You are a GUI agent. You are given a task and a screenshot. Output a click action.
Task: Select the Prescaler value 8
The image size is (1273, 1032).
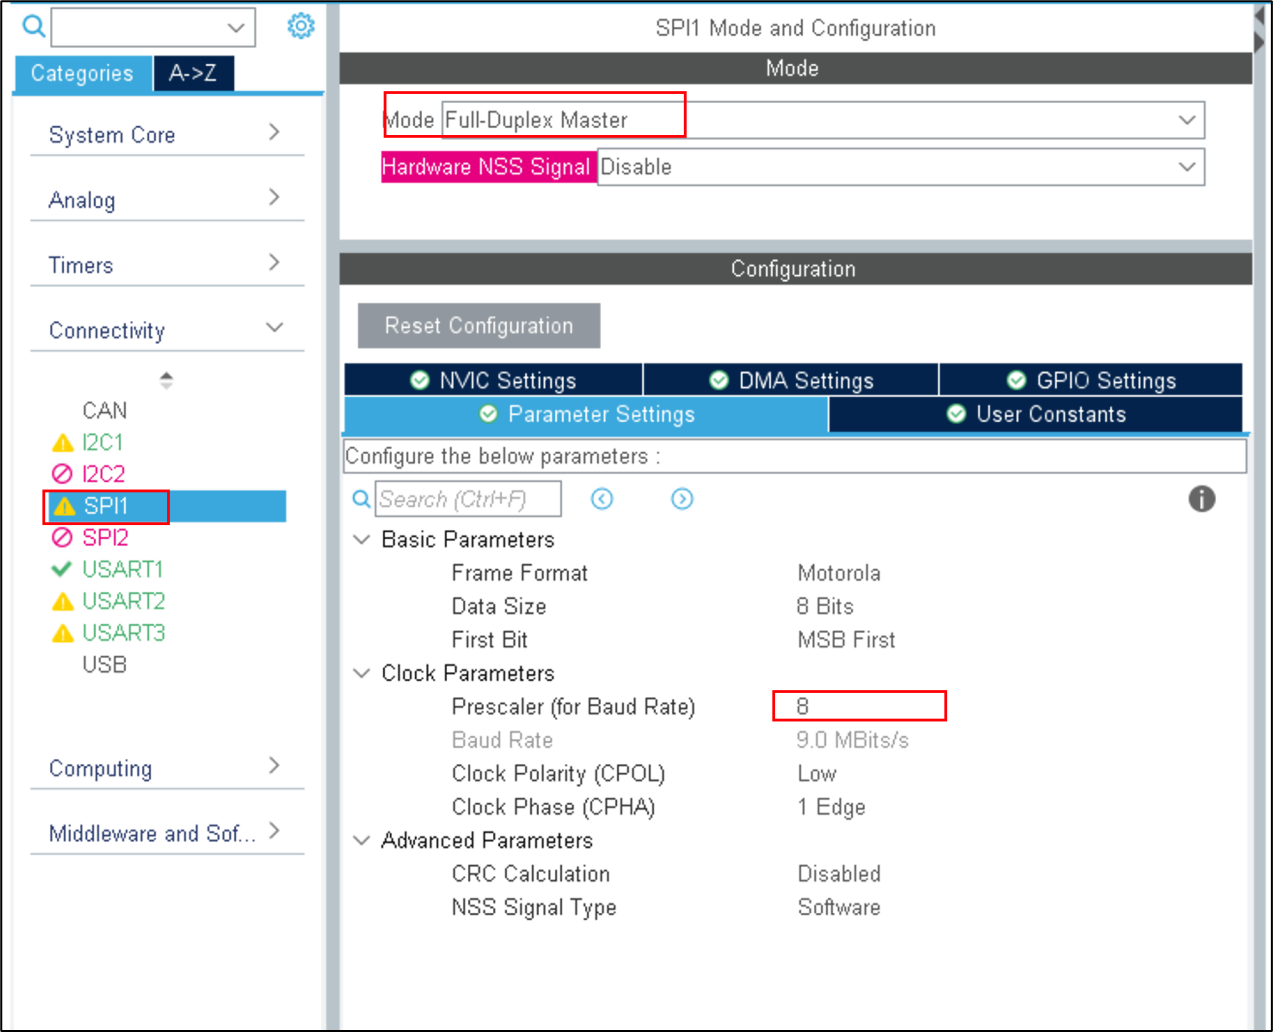pos(858,706)
